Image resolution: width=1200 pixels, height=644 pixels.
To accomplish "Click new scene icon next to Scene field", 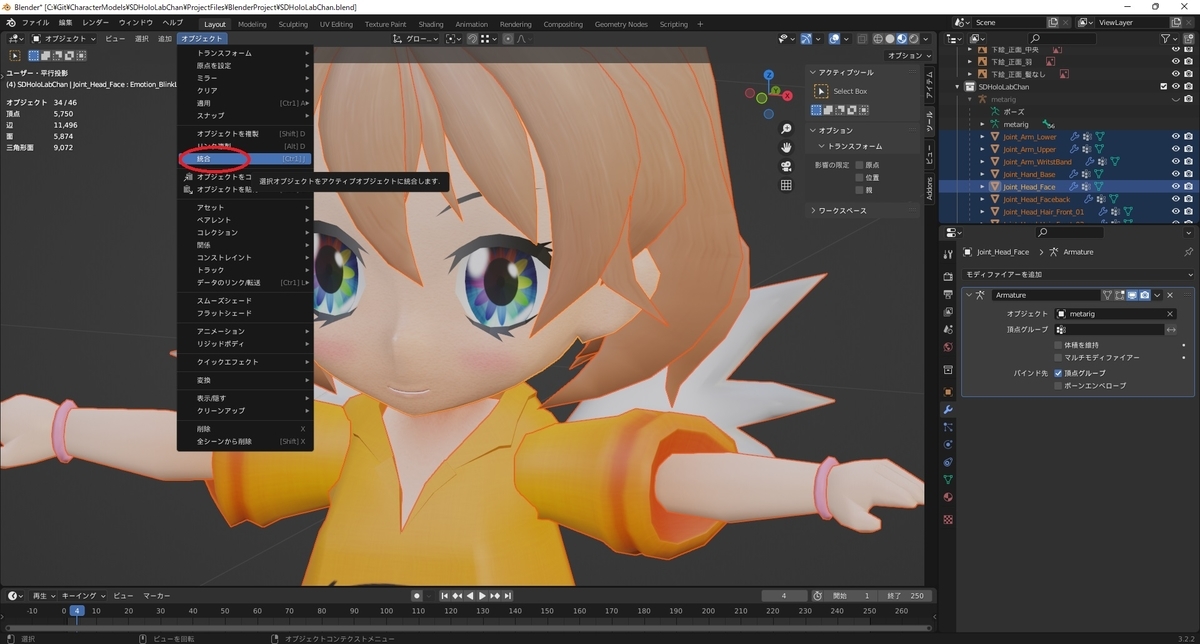I will (1053, 22).
